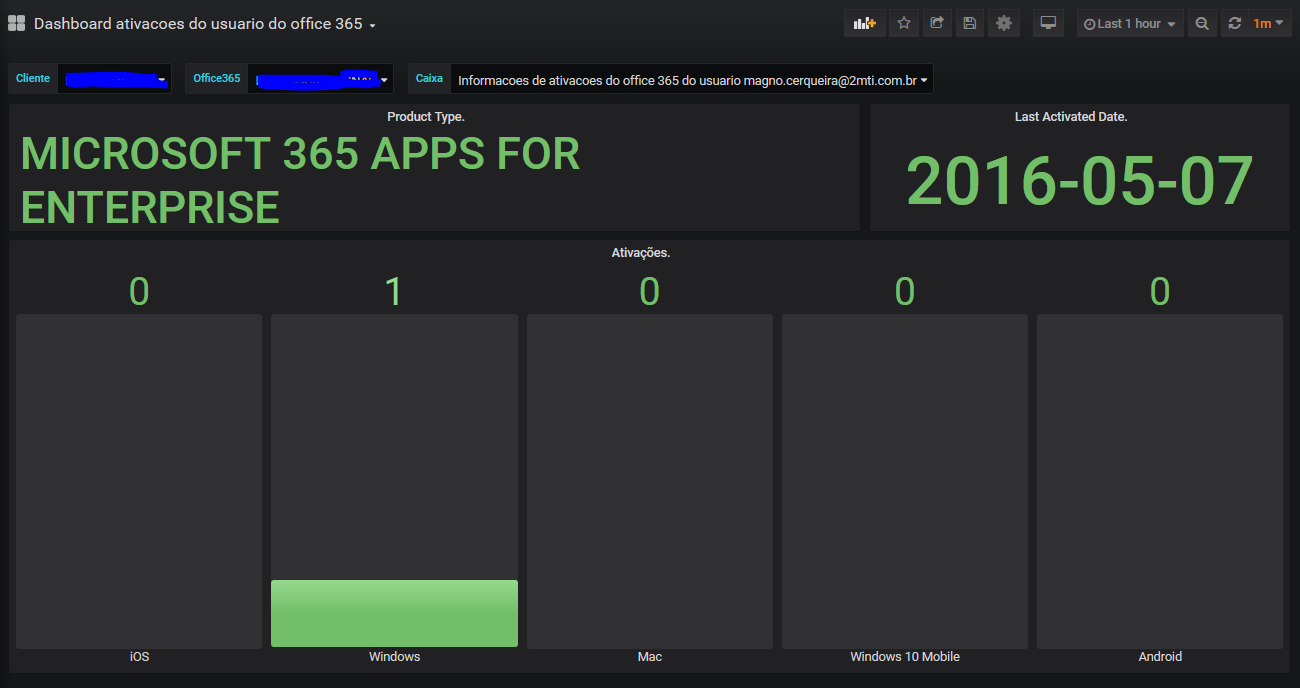The width and height of the screenshot is (1300, 688).
Task: Expand the 1m refresh interval dropdown
Action: pyautogui.click(x=1269, y=23)
